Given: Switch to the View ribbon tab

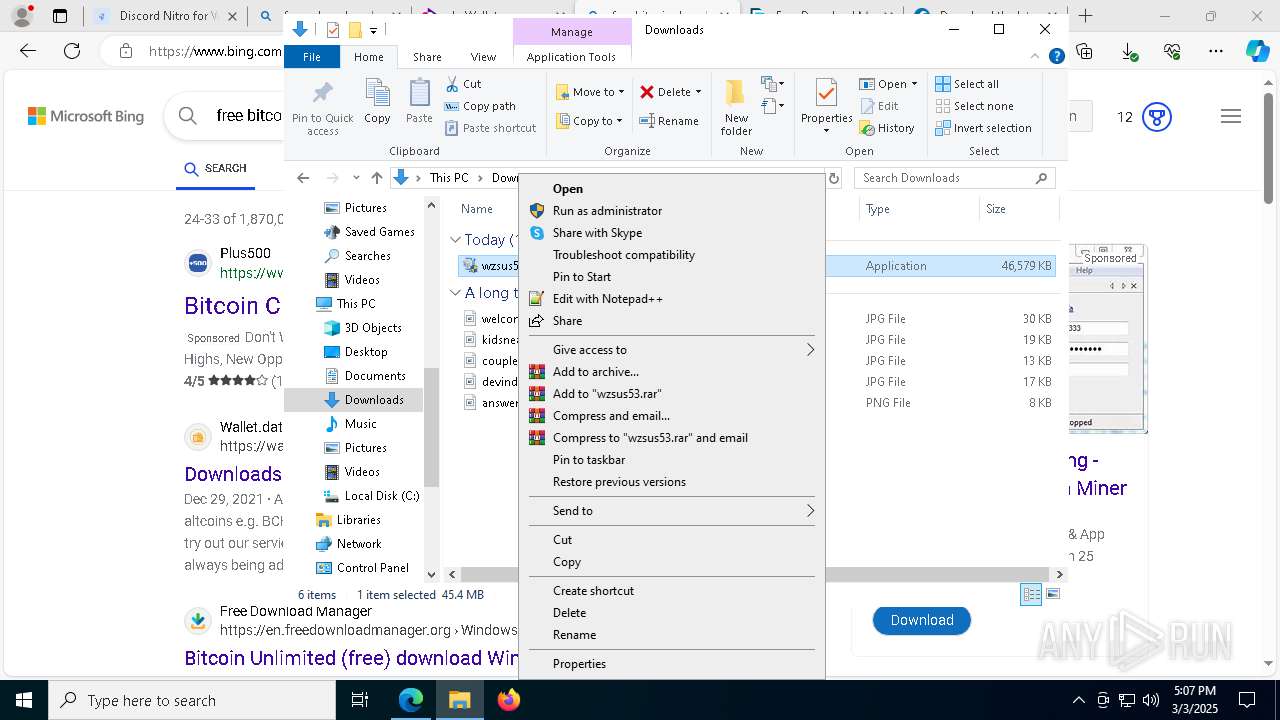Looking at the screenshot, I should pyautogui.click(x=483, y=57).
